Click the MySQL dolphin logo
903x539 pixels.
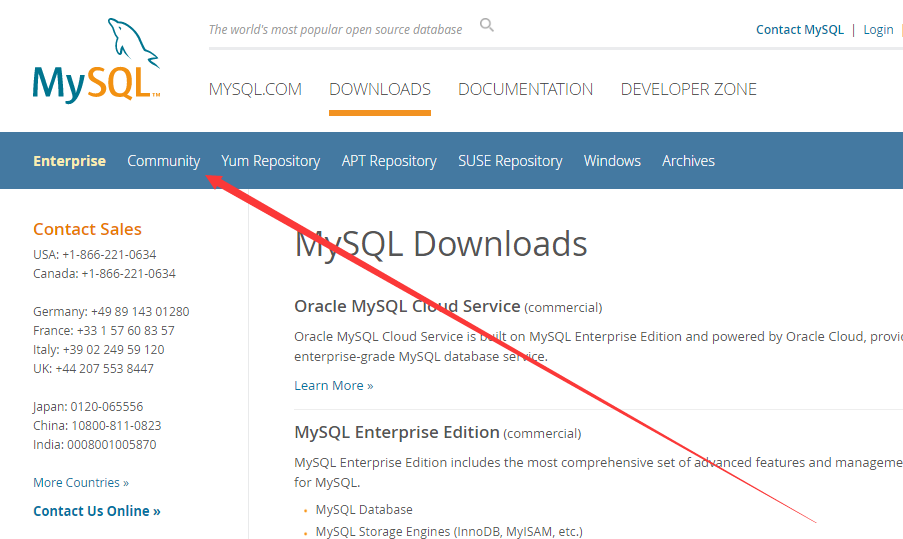[96, 60]
